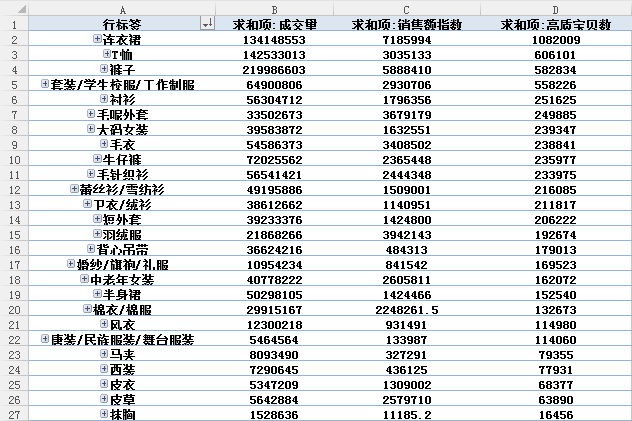This screenshot has width=632, height=421.
Task: Open the 行标签 filter dropdown
Action: pos(207,23)
